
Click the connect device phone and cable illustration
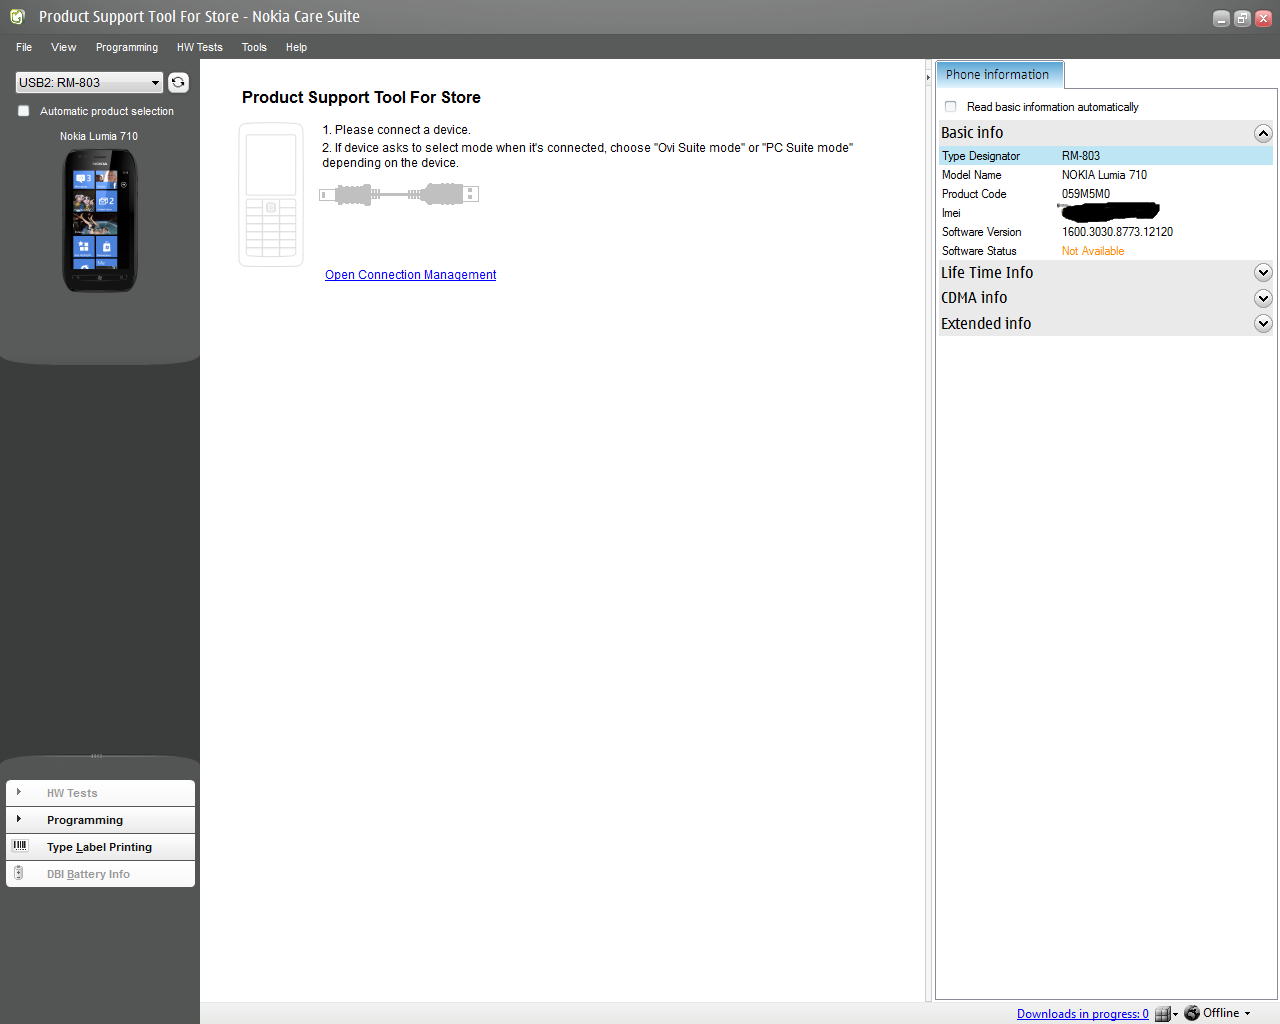click(x=359, y=195)
